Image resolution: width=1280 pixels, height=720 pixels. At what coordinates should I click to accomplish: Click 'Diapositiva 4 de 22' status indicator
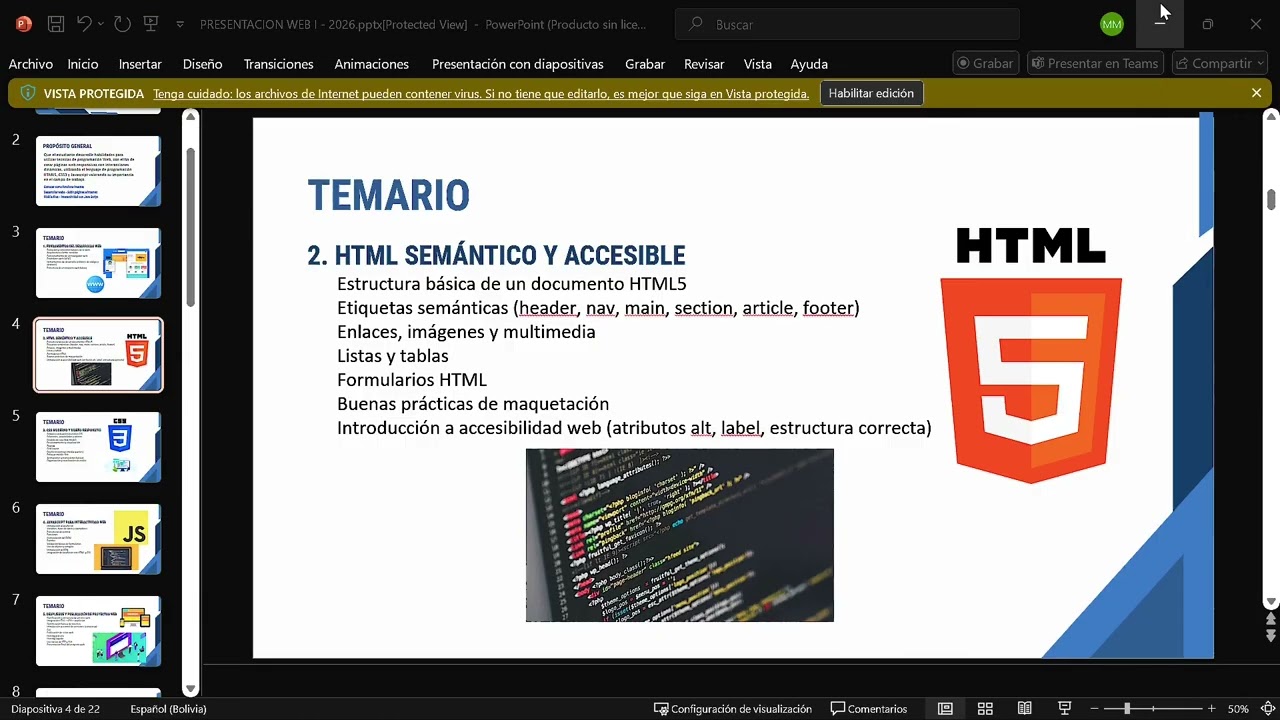55,709
